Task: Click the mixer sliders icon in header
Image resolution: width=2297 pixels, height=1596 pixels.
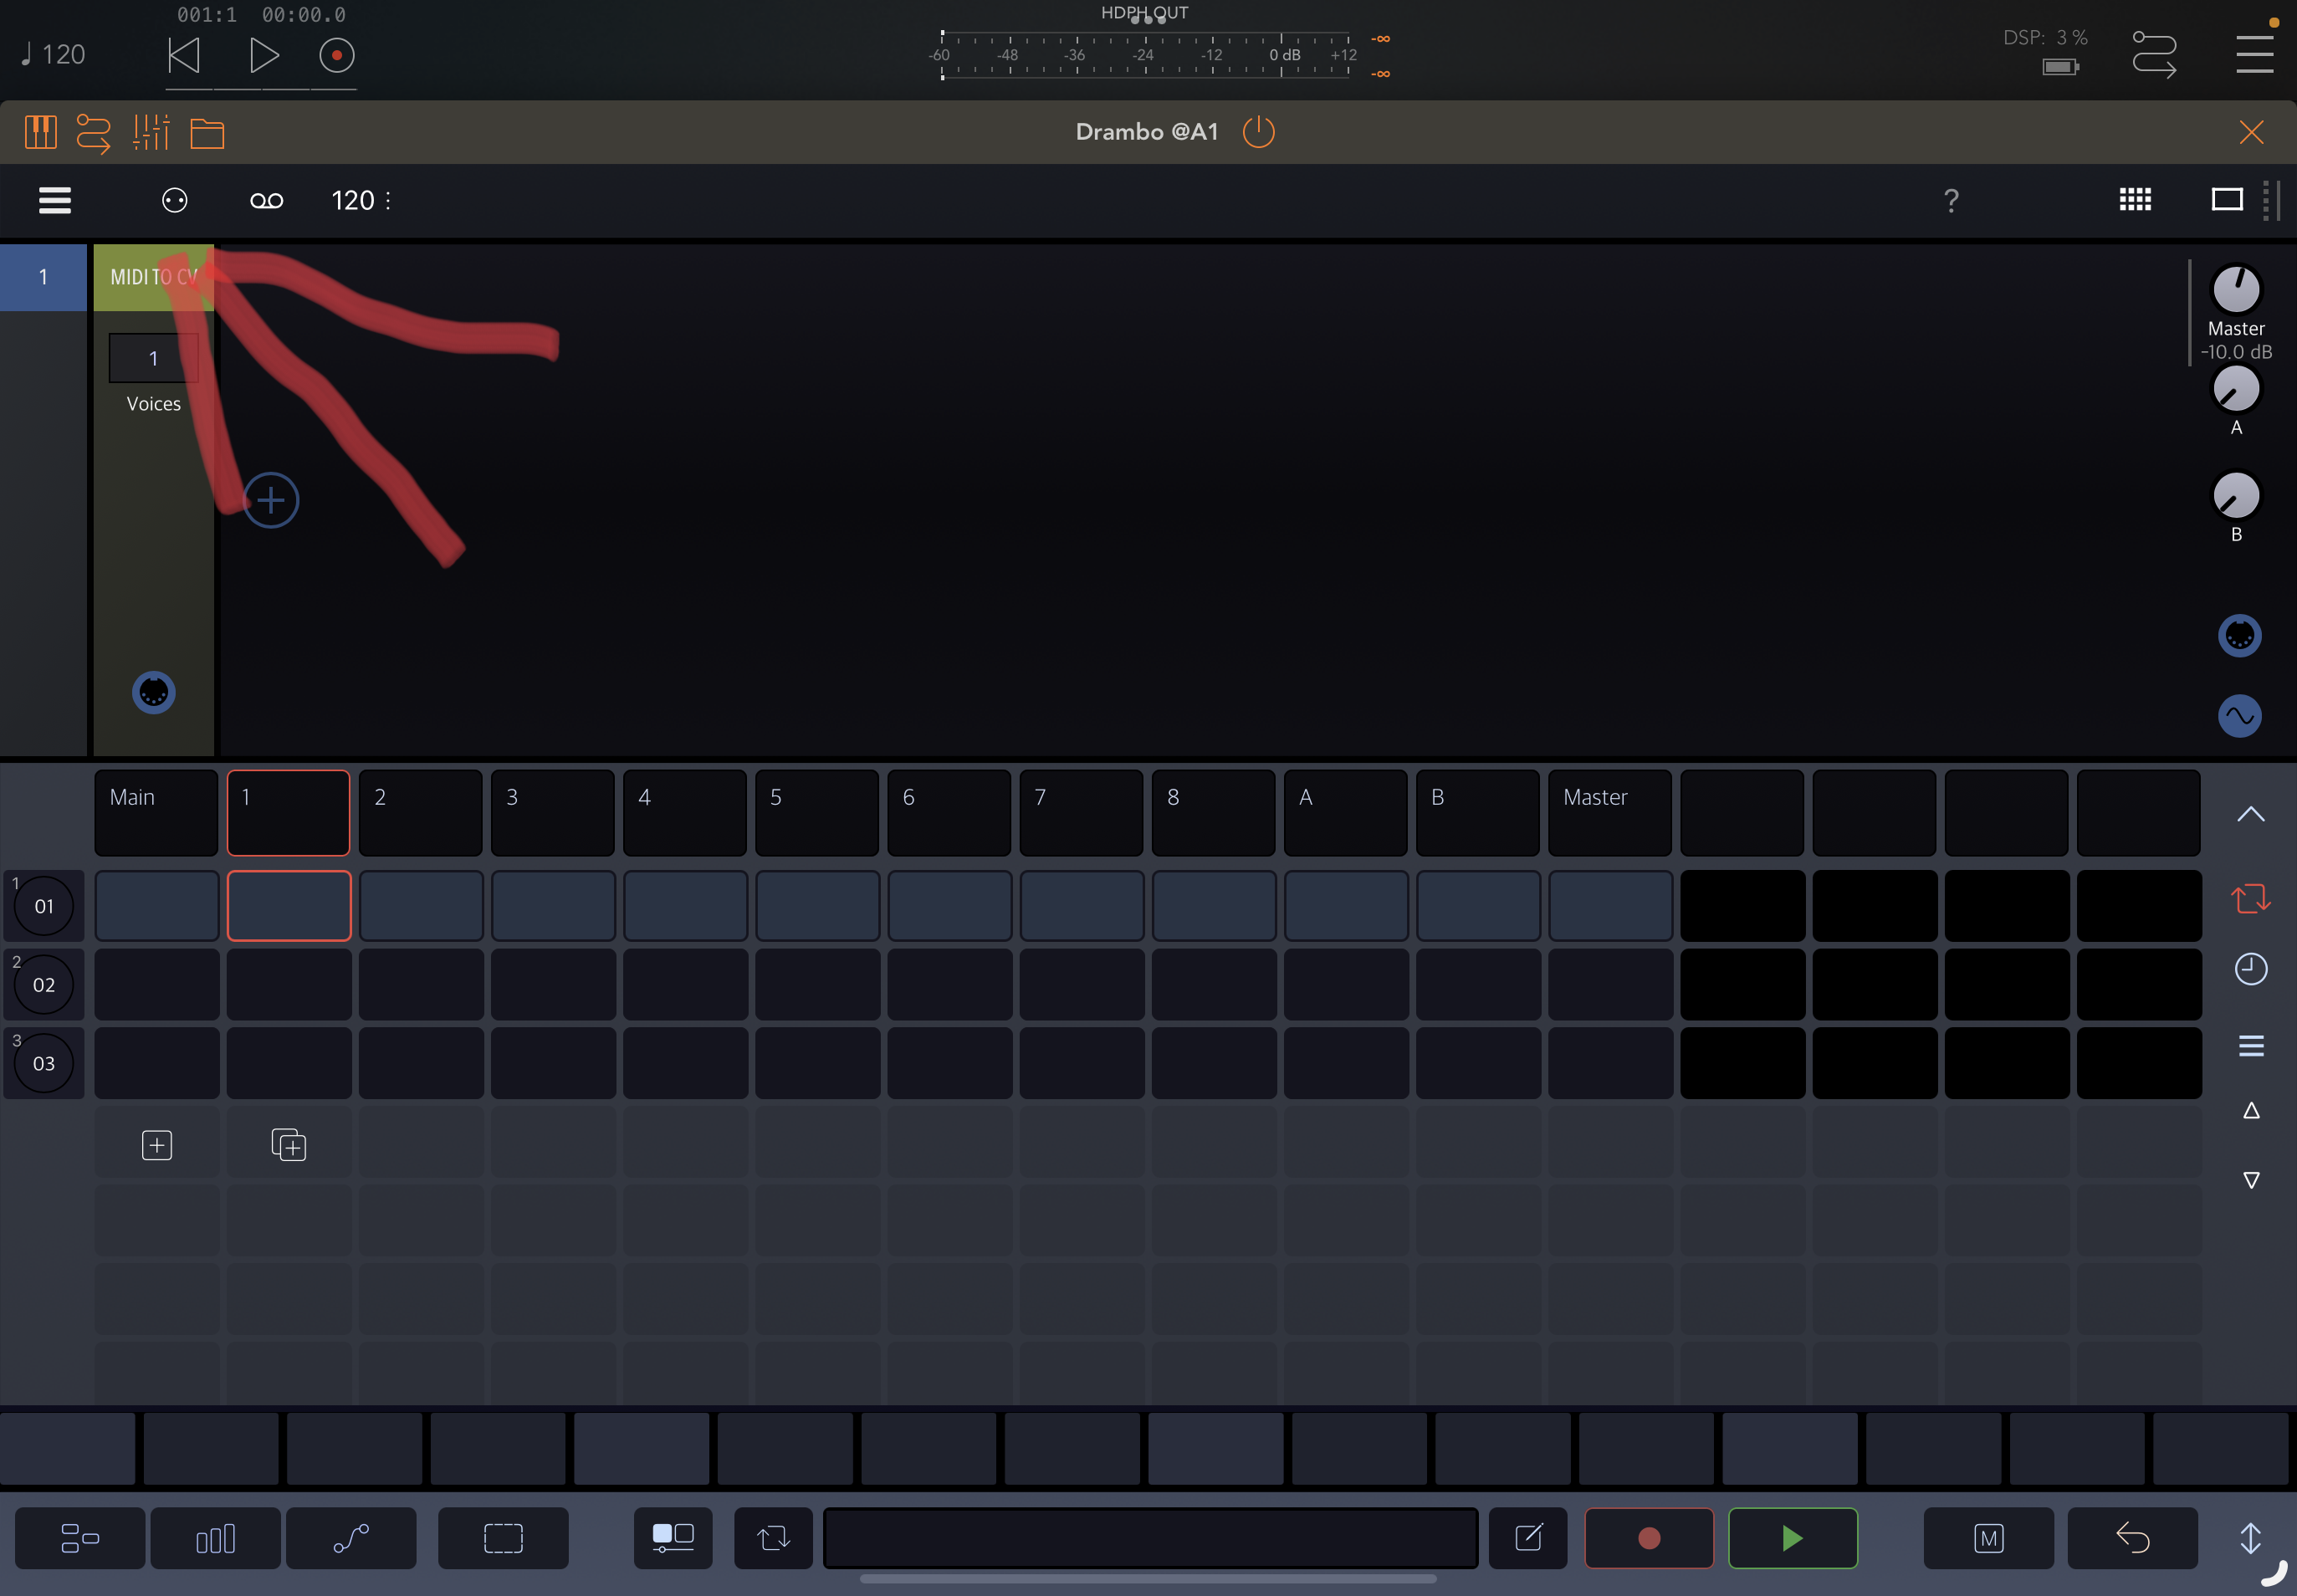Action: [151, 132]
